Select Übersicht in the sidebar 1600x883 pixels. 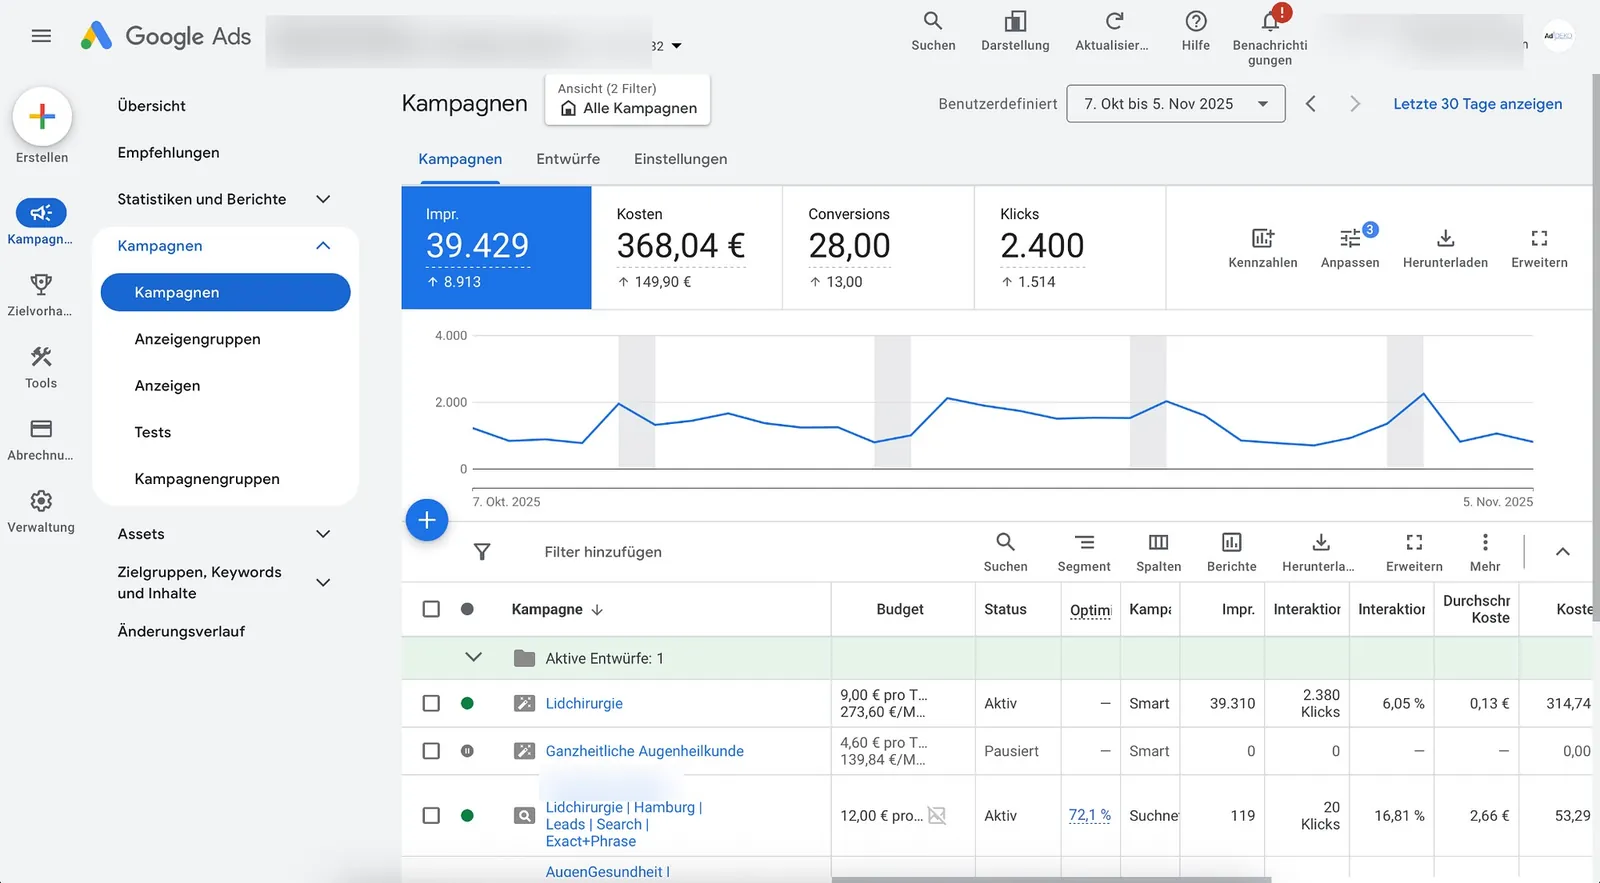[152, 106]
